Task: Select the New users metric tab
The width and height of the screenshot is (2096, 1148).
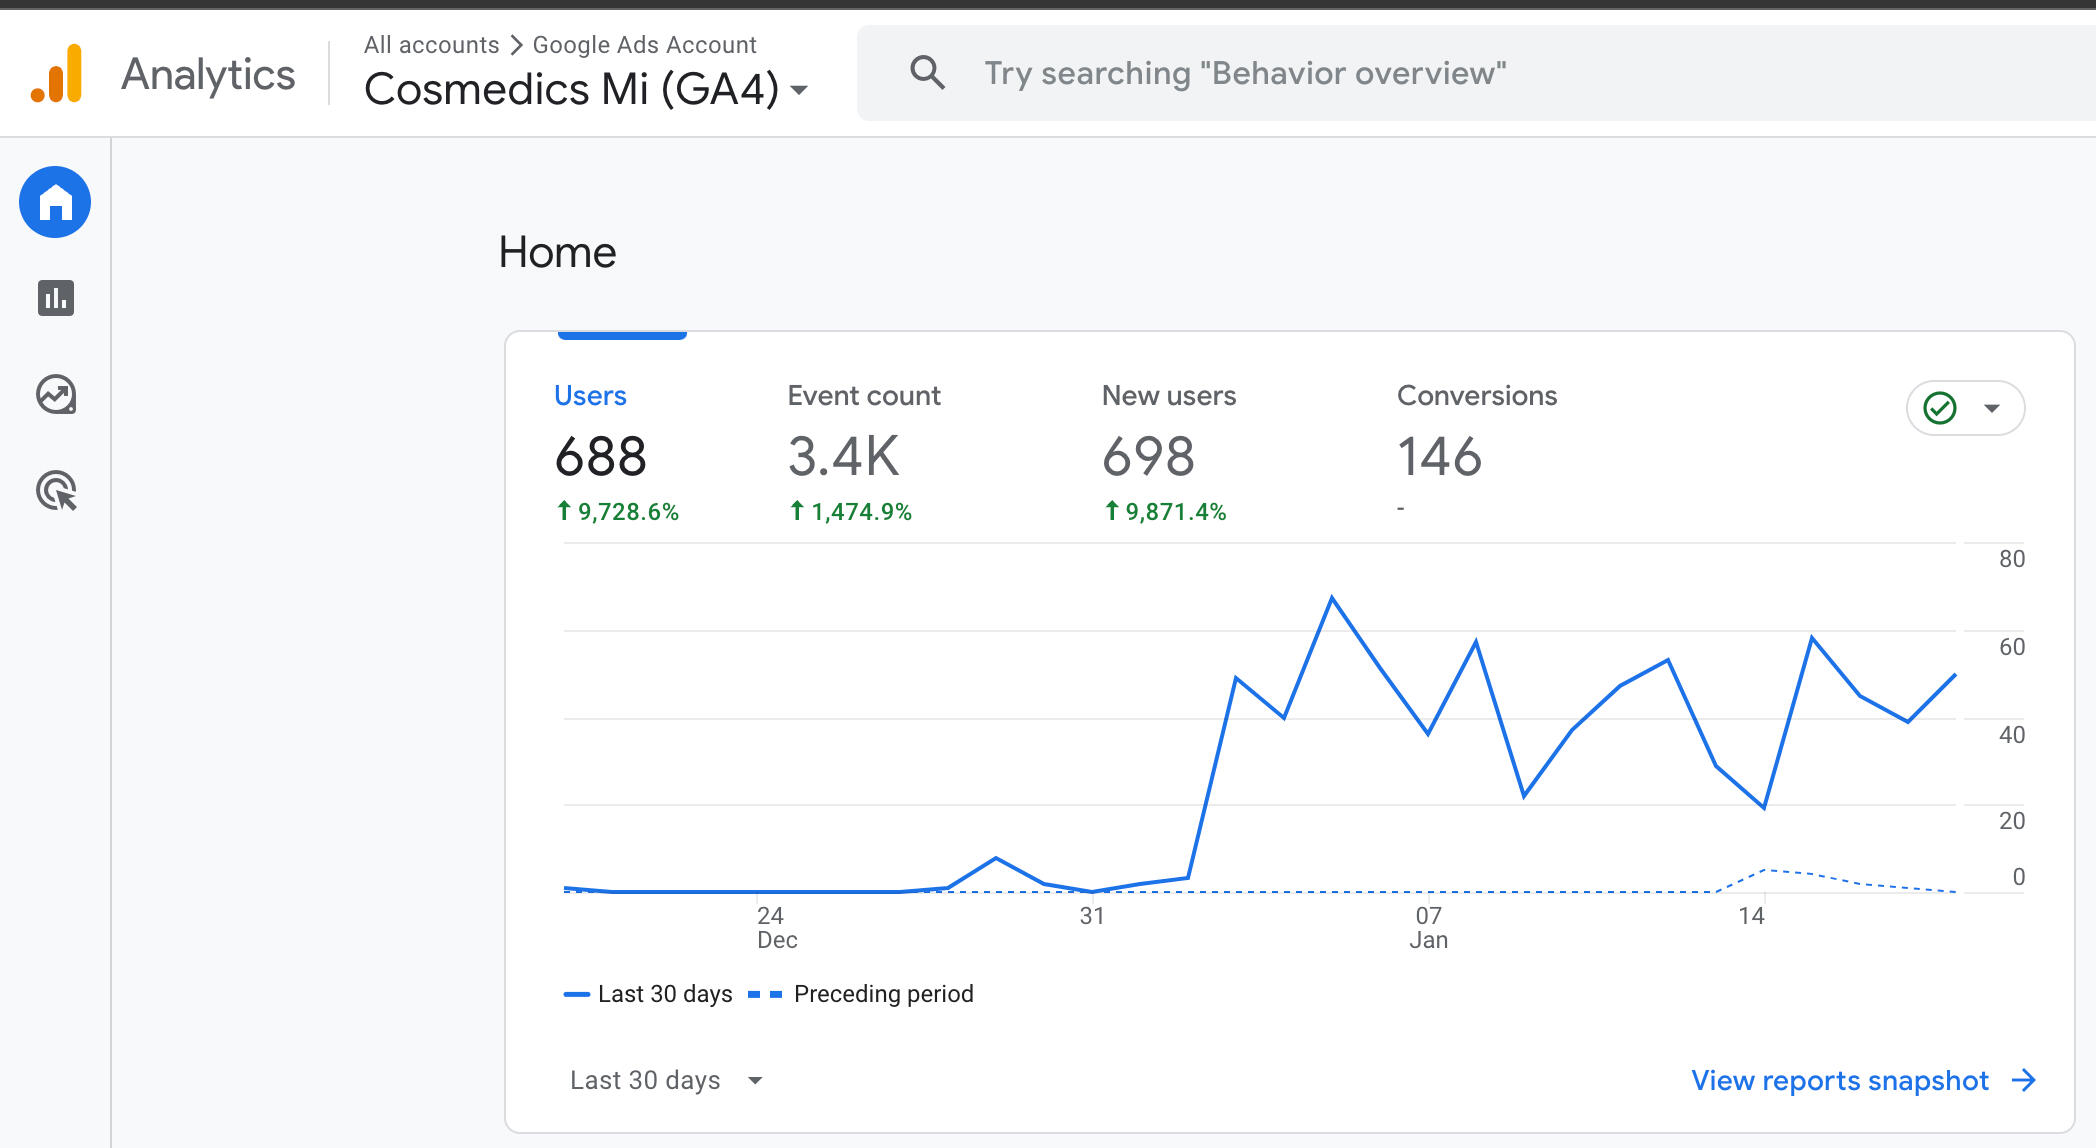Action: coord(1168,396)
